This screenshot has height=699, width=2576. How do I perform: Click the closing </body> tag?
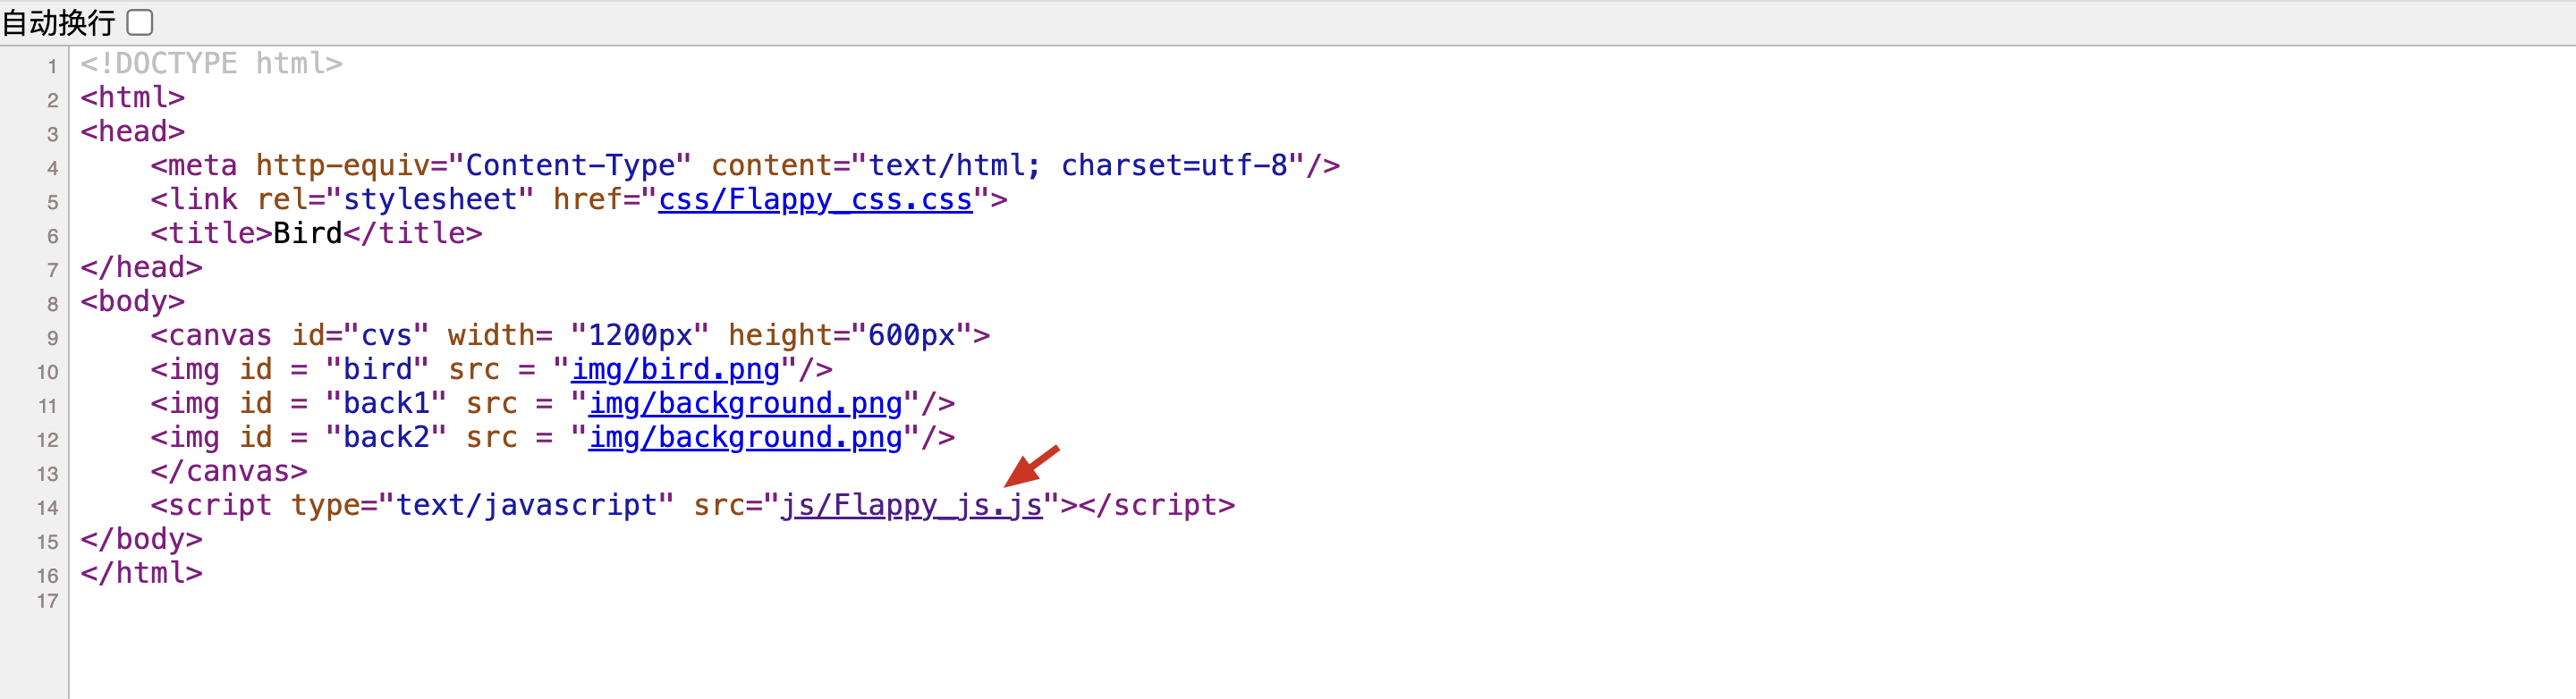[x=142, y=540]
